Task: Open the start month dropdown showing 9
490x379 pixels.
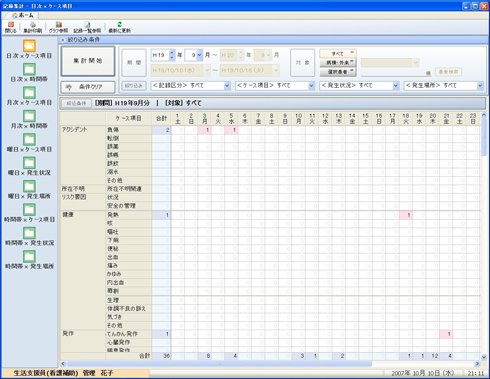Action: 199,55
